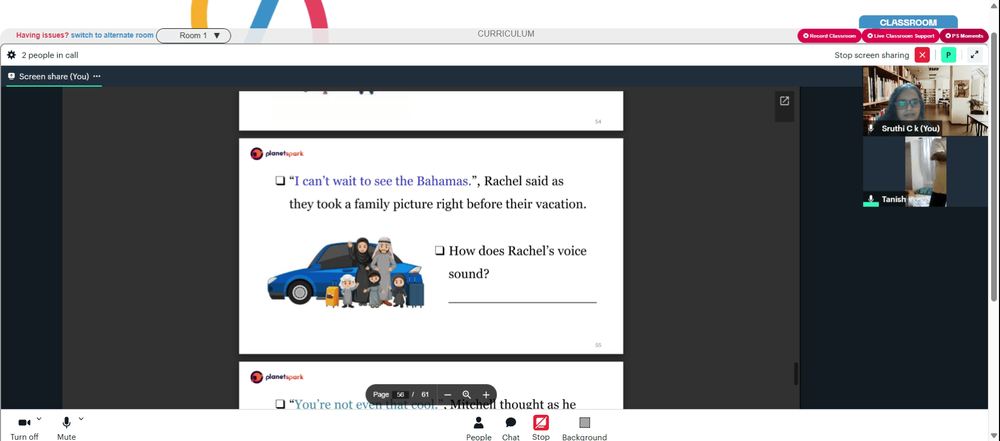Click the quote "I can't wait to see the Bahamas."

[383, 181]
